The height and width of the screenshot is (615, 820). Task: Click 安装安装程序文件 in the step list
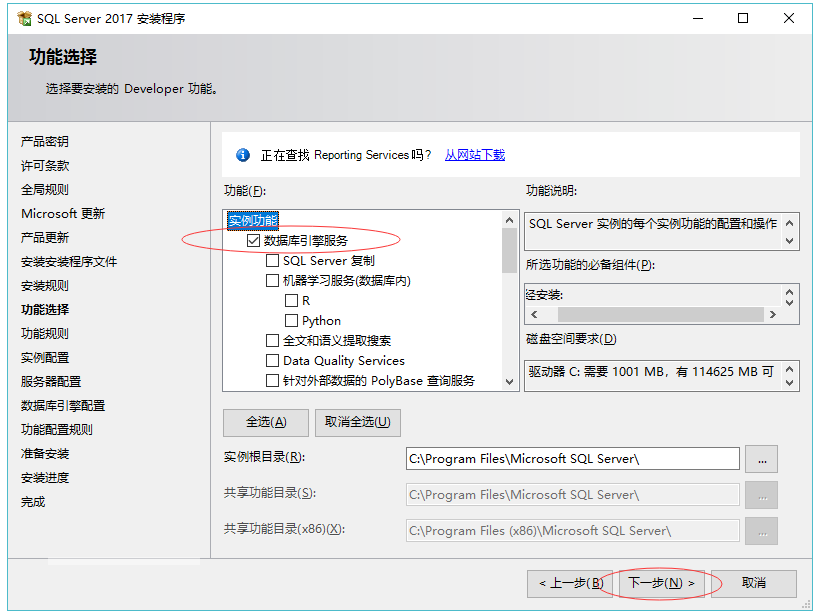coord(69,262)
